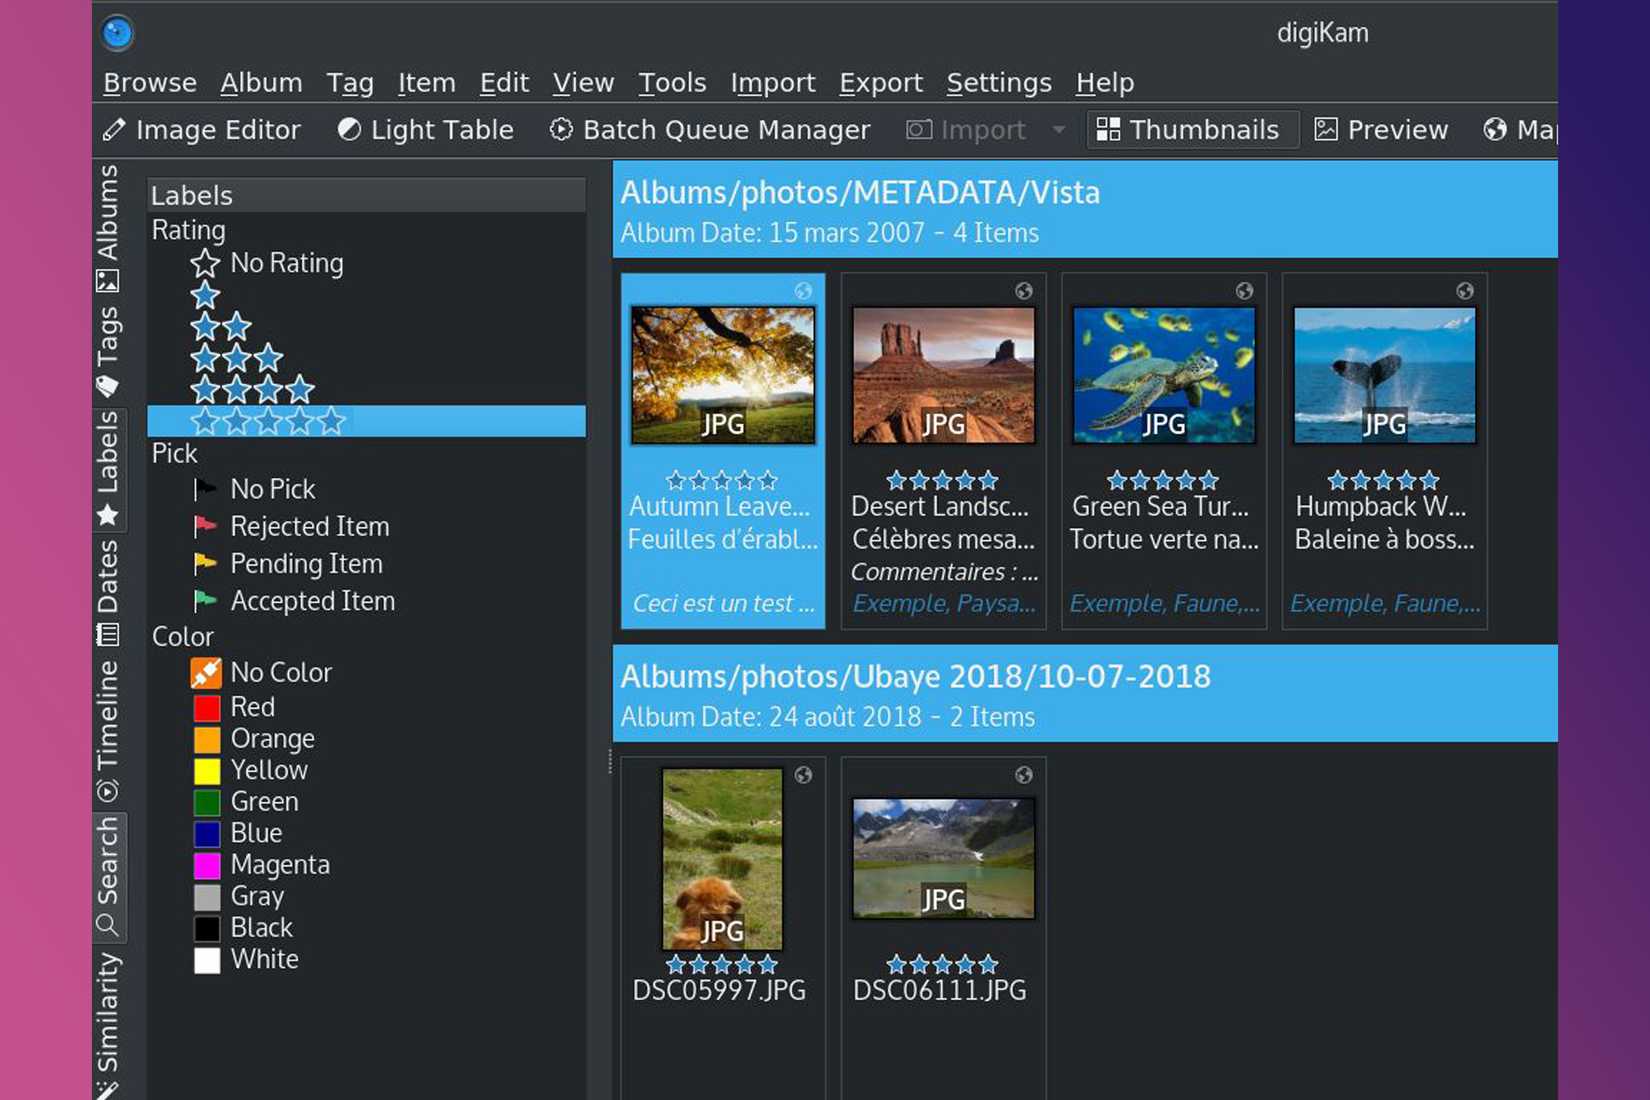Open the Import dropdown arrow

coord(1058,130)
